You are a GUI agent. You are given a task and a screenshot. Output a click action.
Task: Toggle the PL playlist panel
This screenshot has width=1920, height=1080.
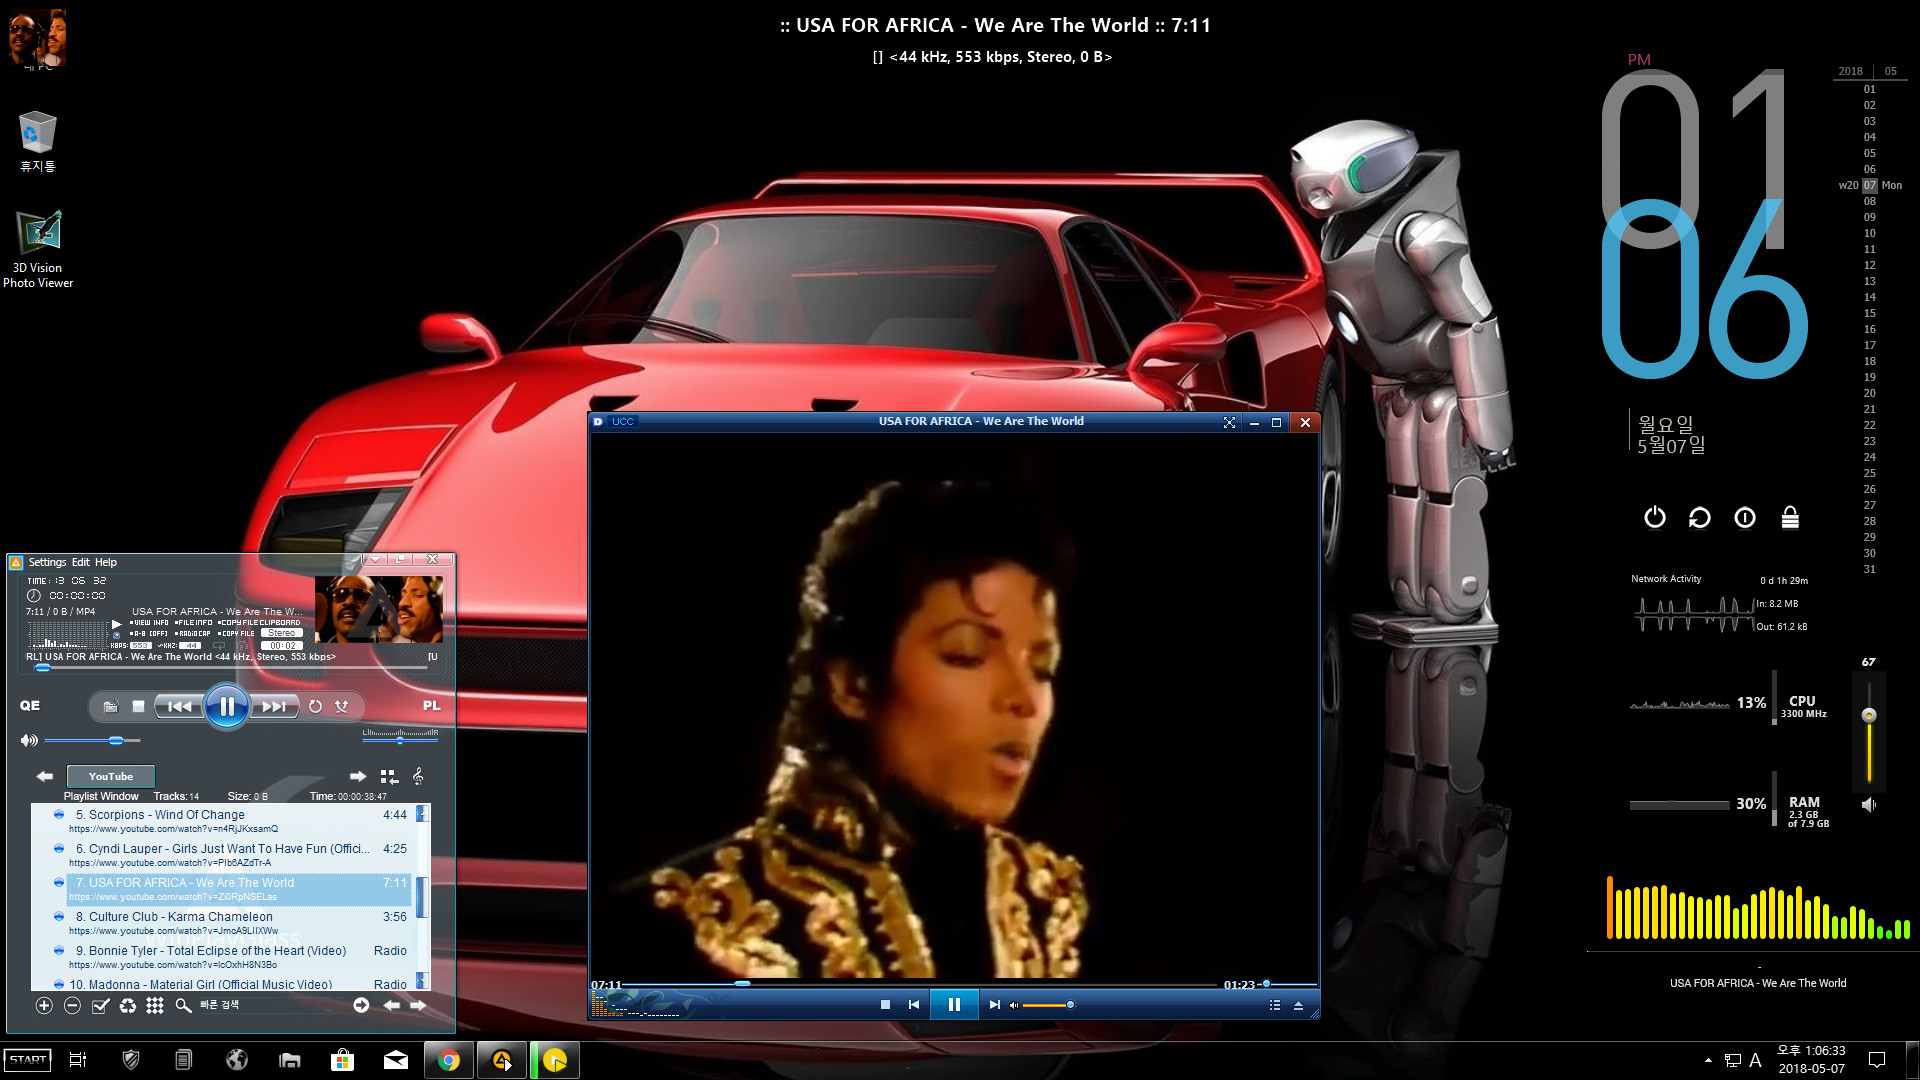431,705
